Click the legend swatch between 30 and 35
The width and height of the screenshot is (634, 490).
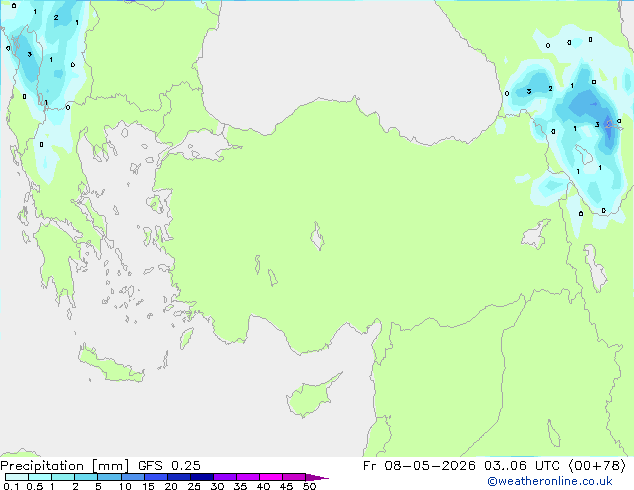pos(225,477)
